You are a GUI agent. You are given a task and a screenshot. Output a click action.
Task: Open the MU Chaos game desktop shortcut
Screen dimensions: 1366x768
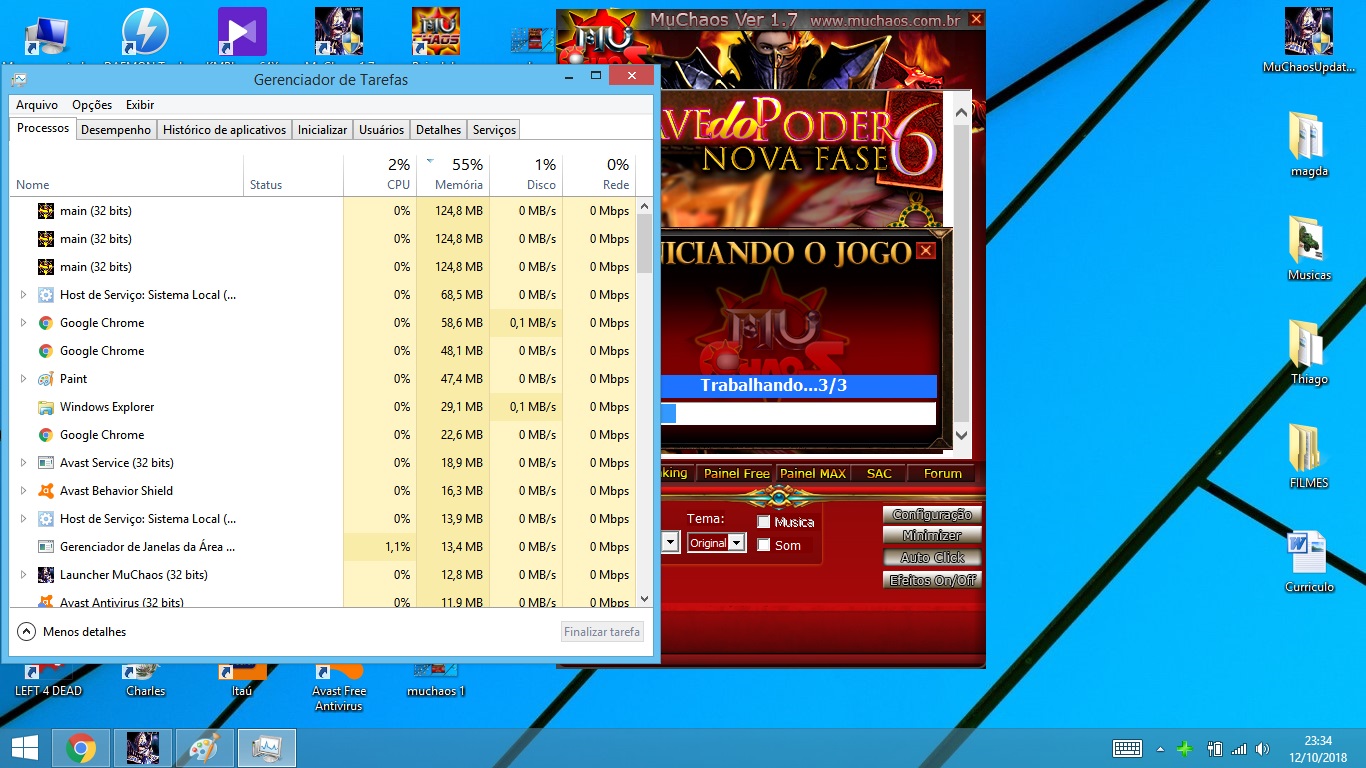pyautogui.click(x=436, y=32)
